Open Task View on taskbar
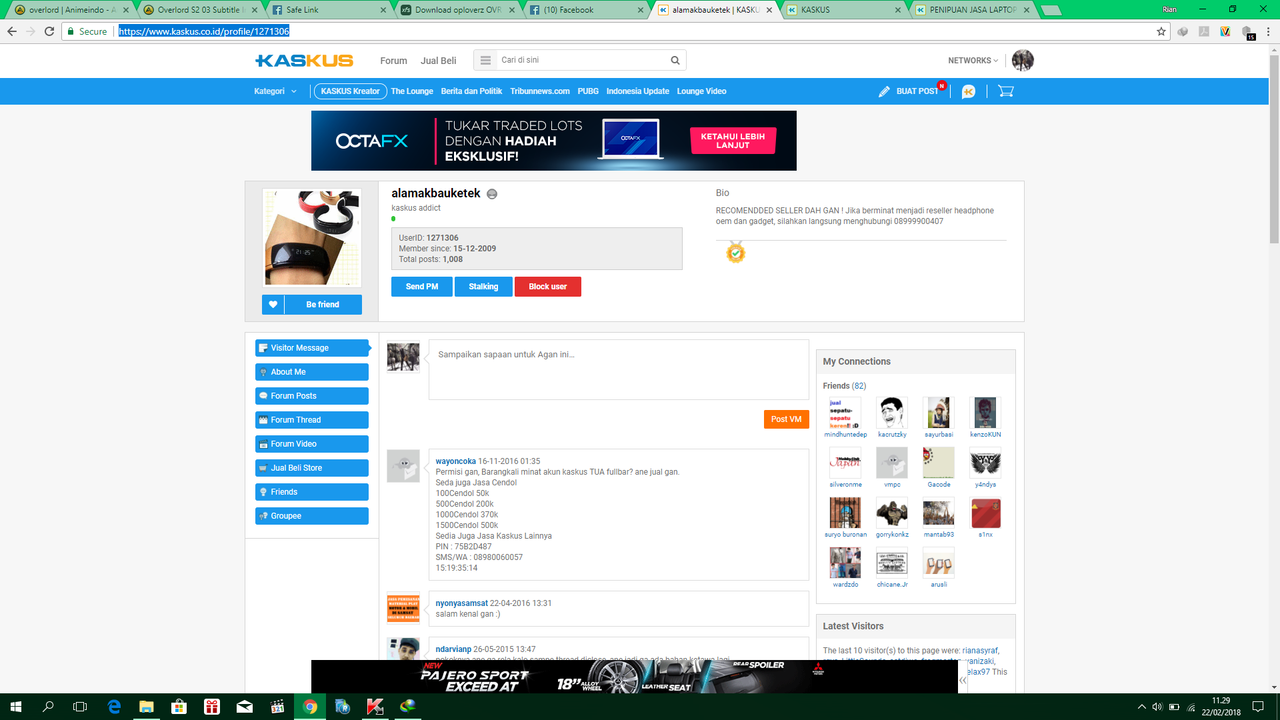Viewport: 1280px width, 720px height. (81, 706)
